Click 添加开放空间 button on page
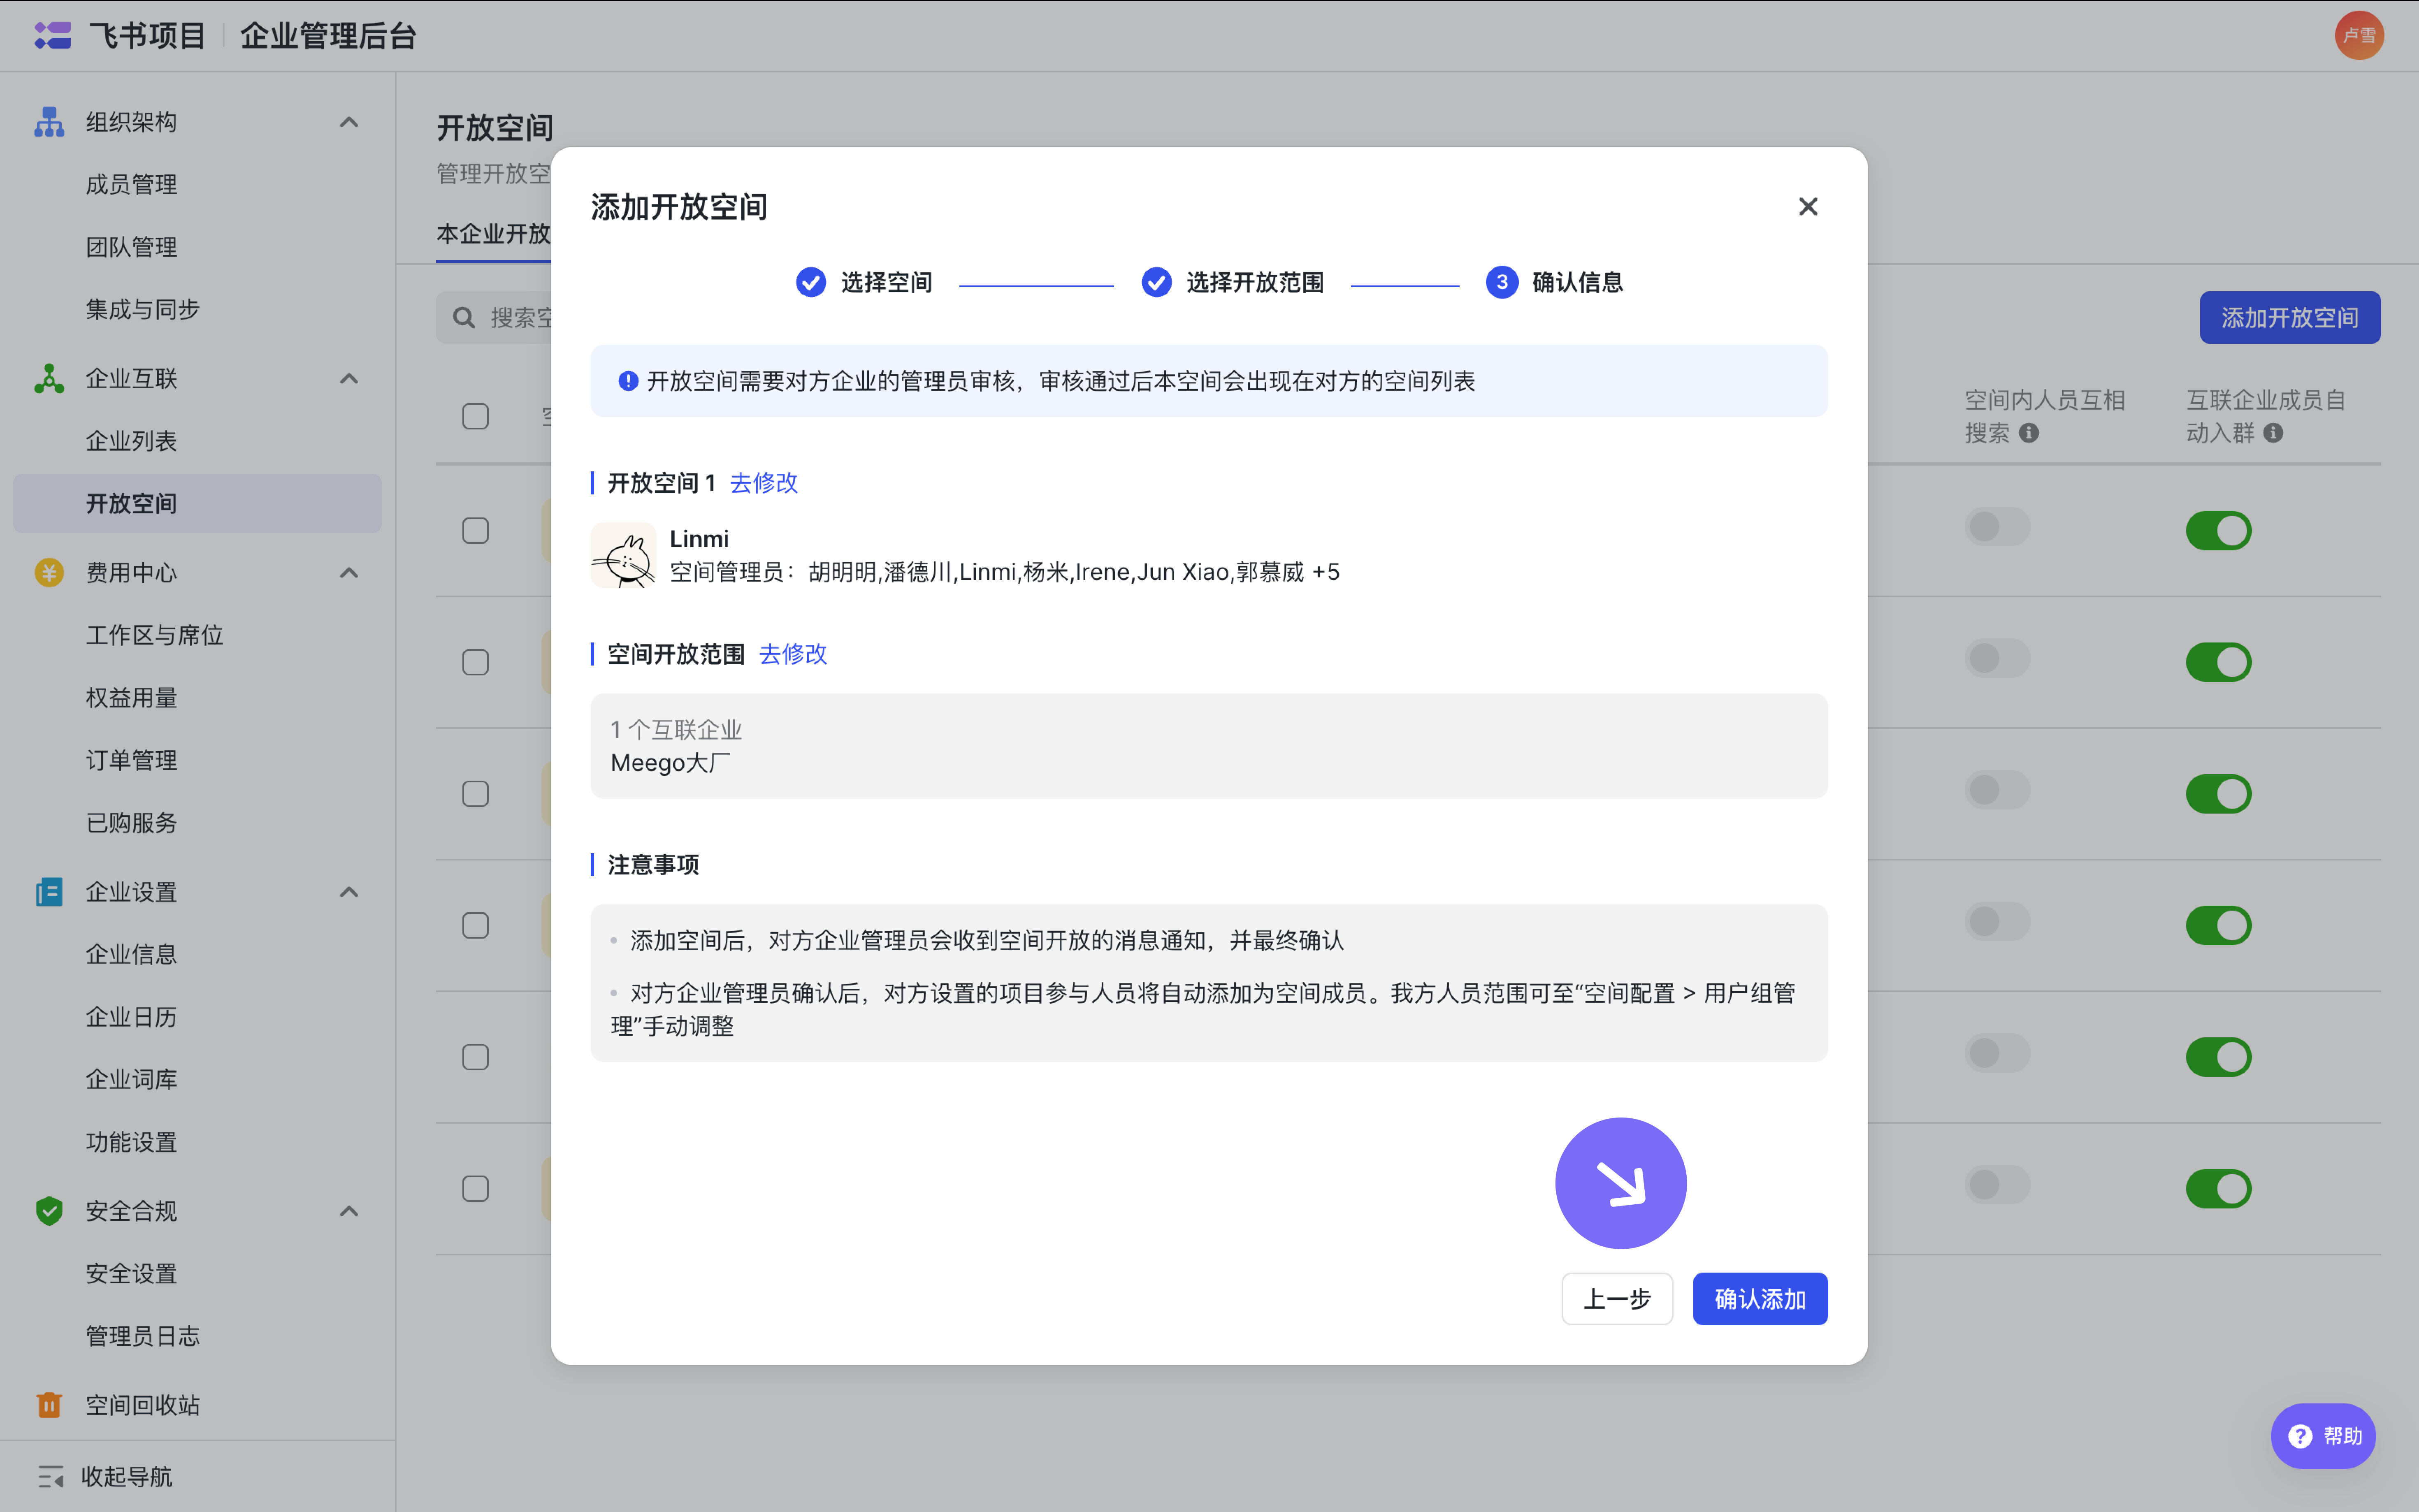Image resolution: width=2419 pixels, height=1512 pixels. 2289,318
